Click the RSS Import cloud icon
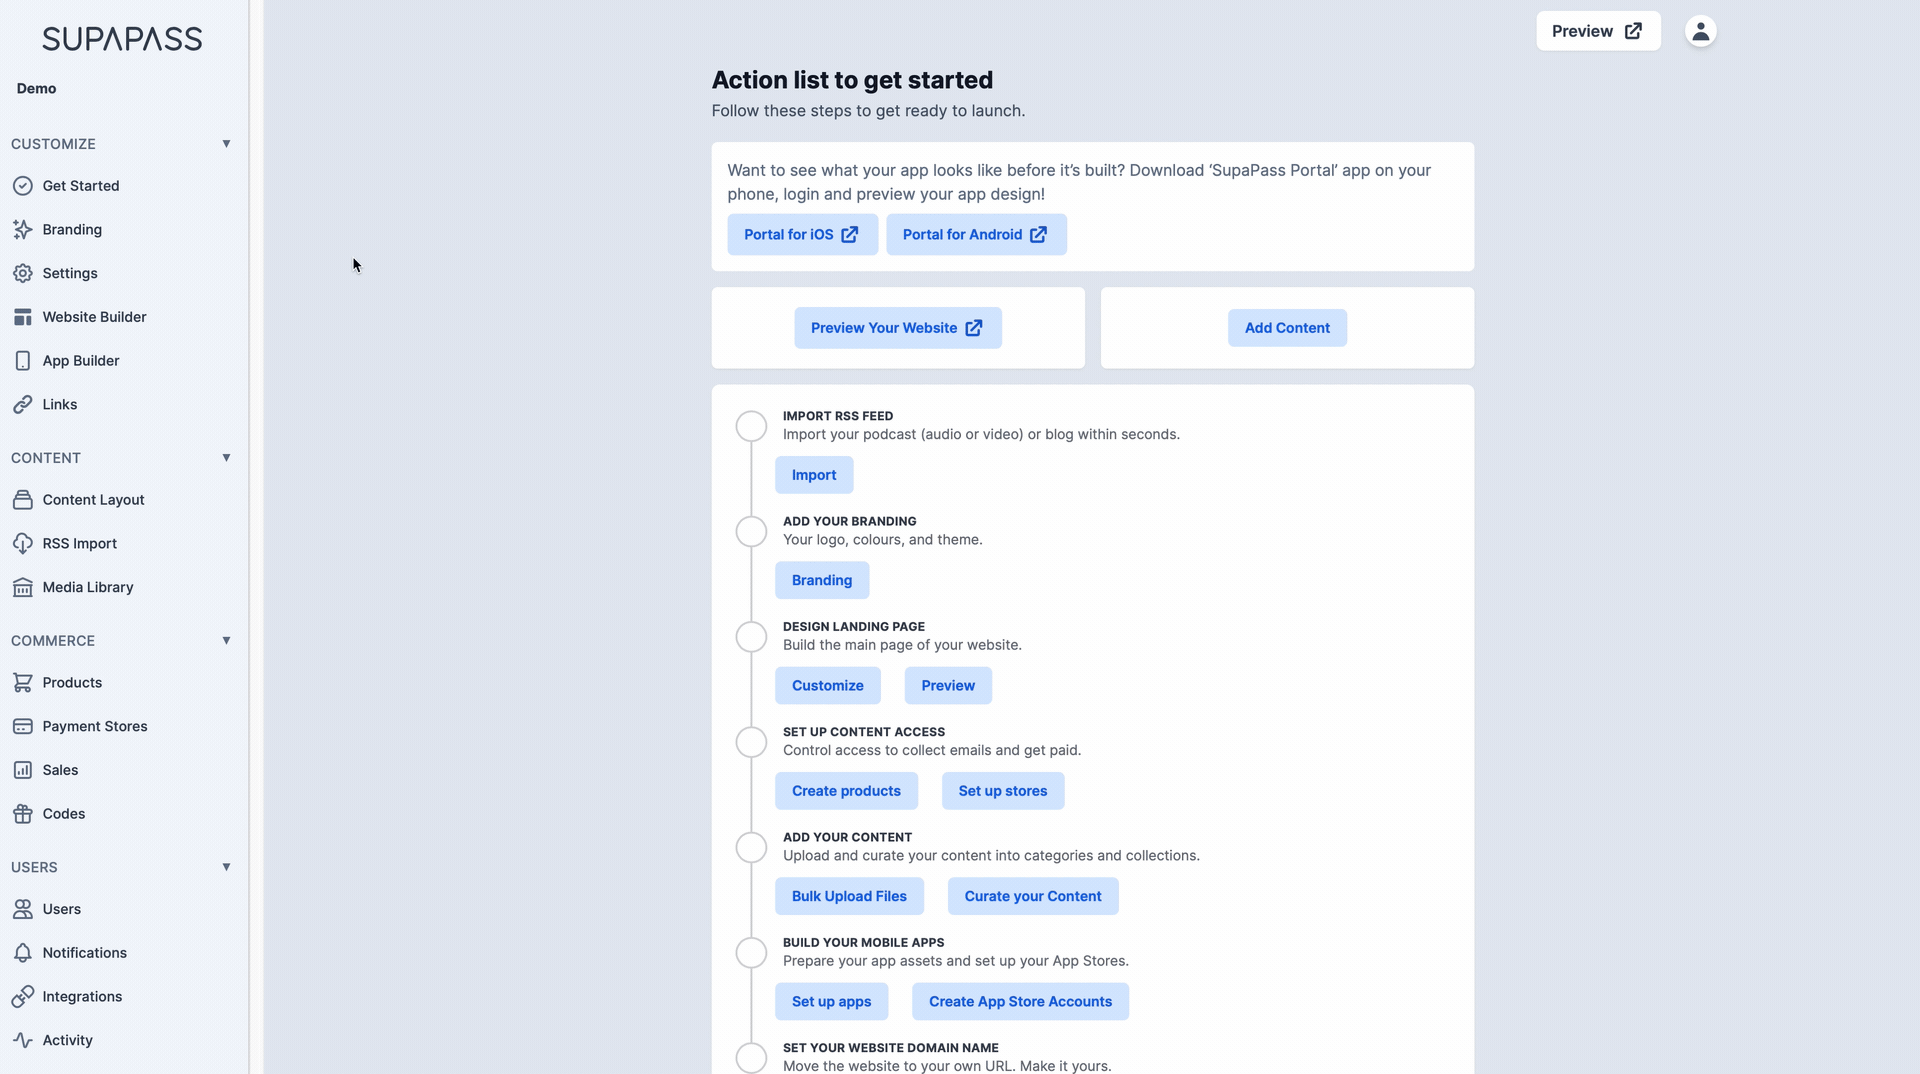The width and height of the screenshot is (1920, 1074). pos(23,543)
